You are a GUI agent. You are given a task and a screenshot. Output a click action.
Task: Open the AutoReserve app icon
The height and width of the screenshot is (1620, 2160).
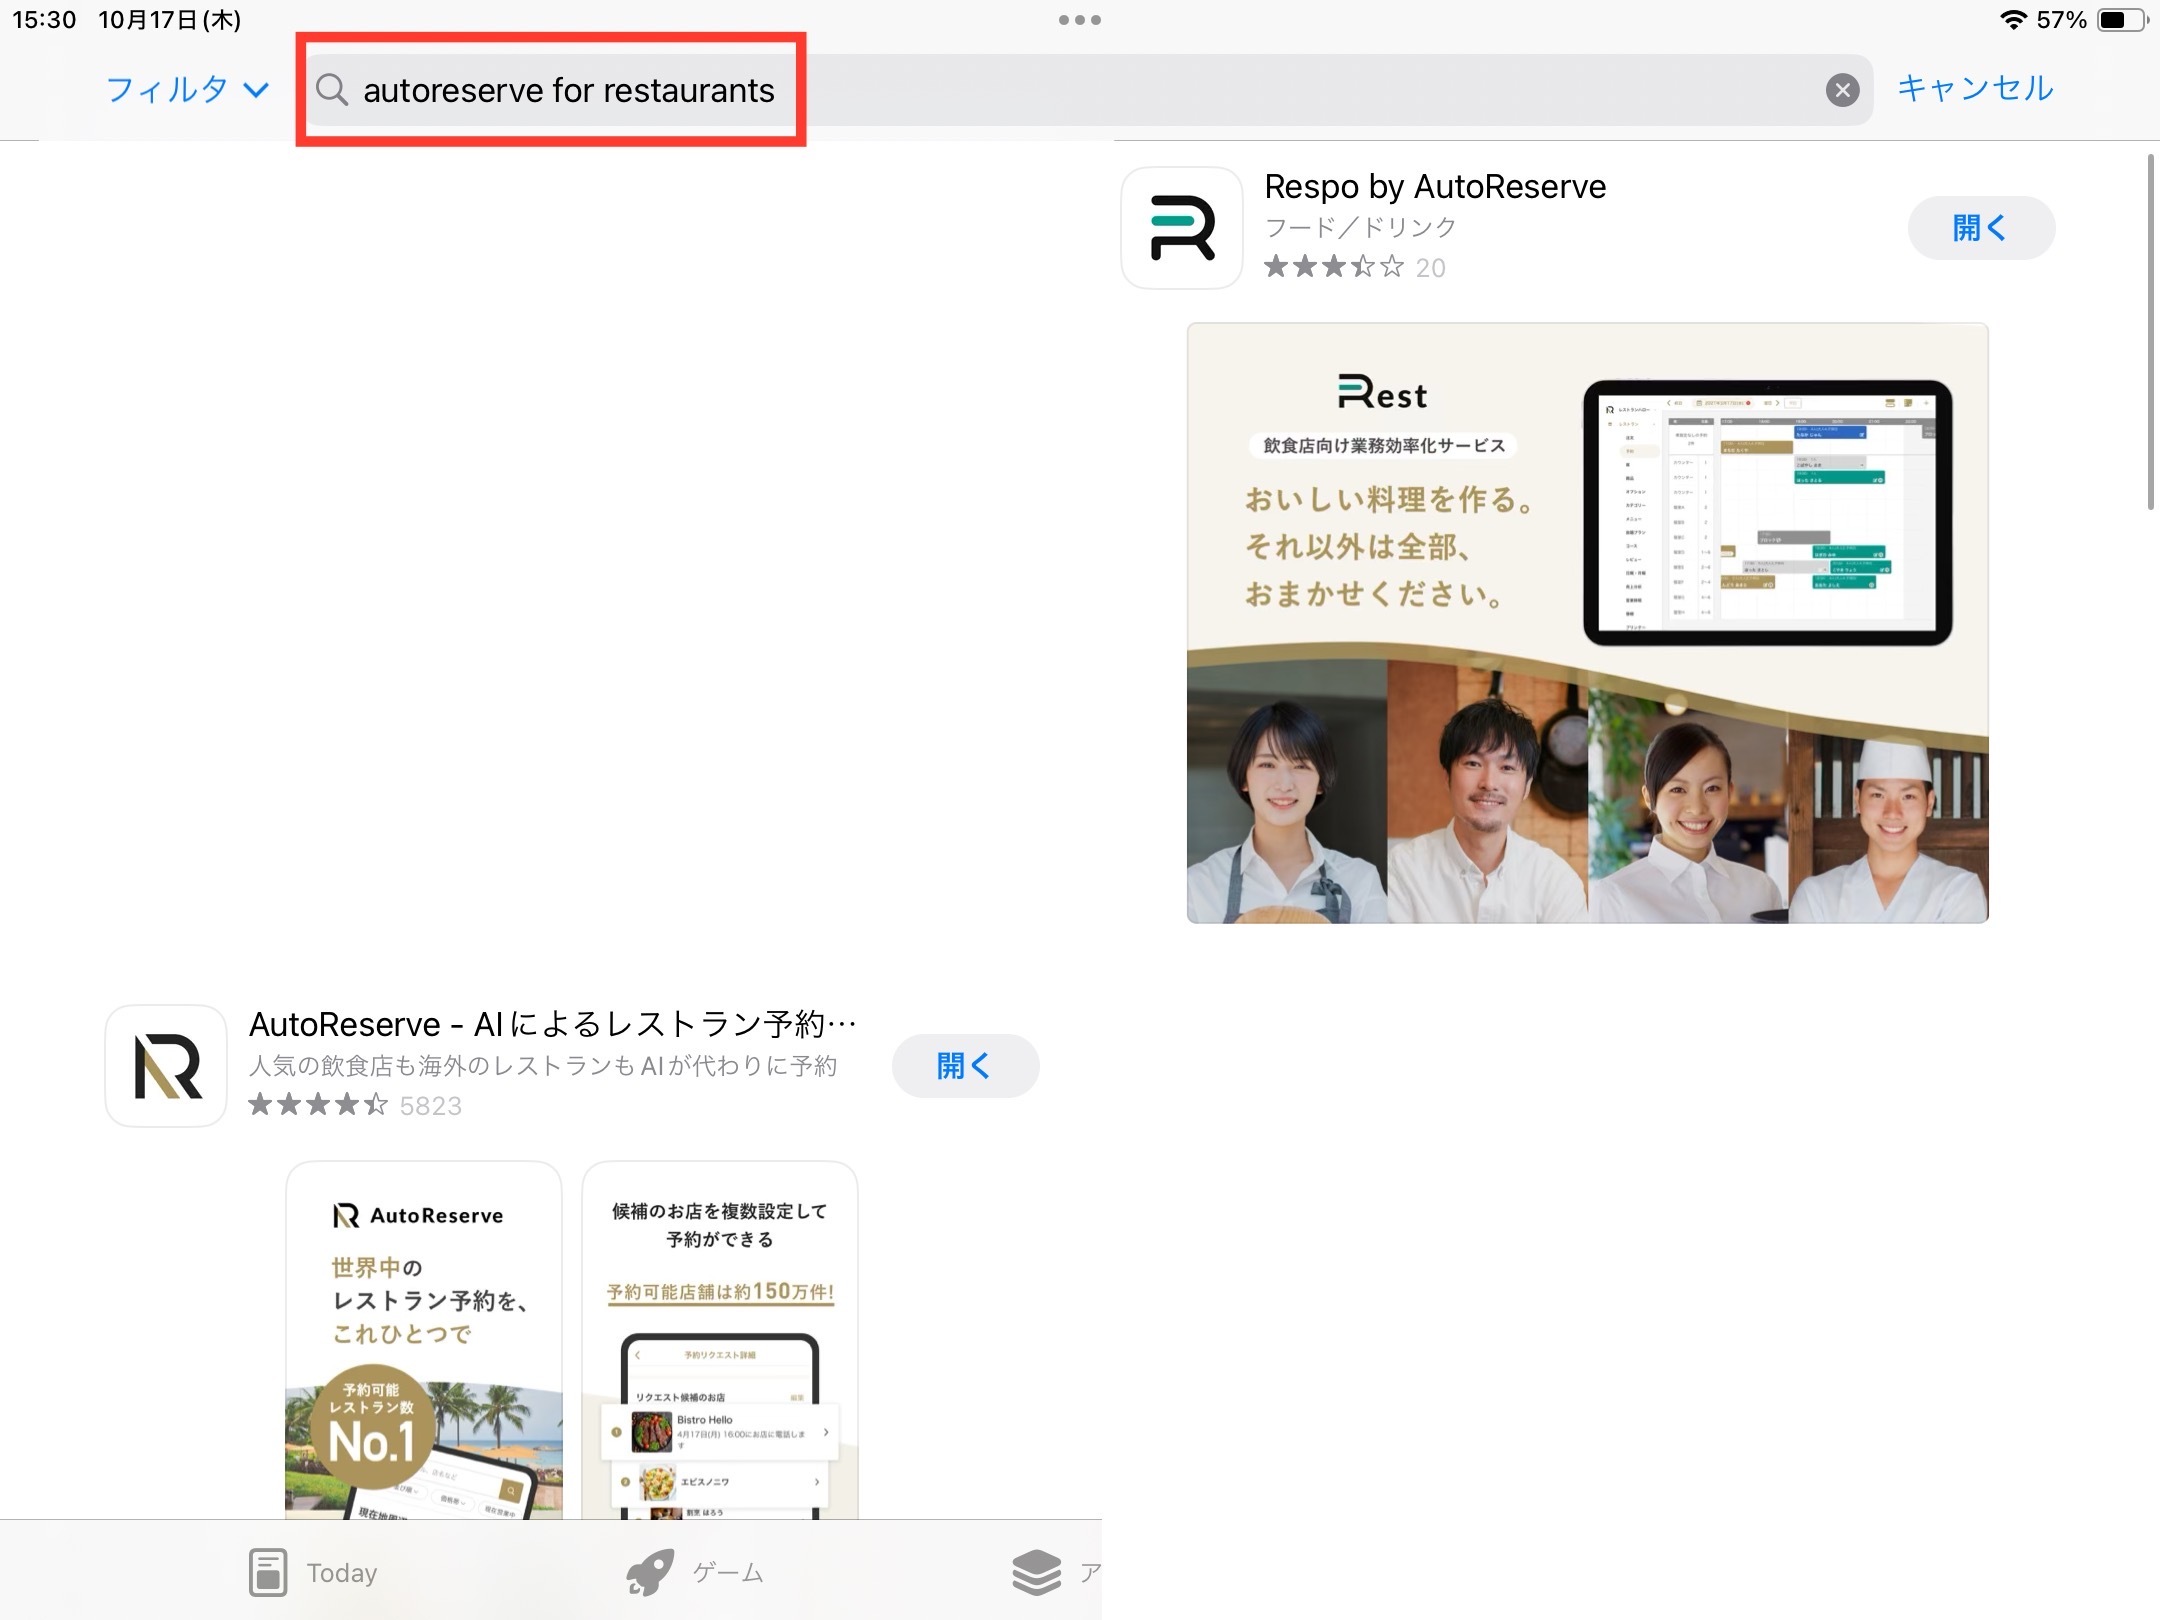(x=166, y=1066)
